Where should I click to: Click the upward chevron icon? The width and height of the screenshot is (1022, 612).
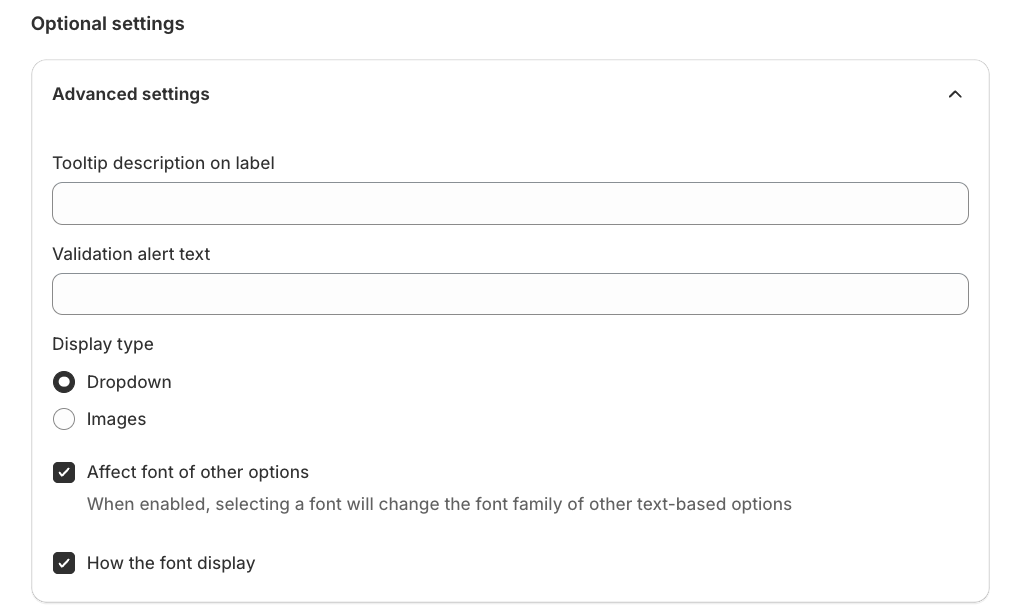[x=955, y=94]
